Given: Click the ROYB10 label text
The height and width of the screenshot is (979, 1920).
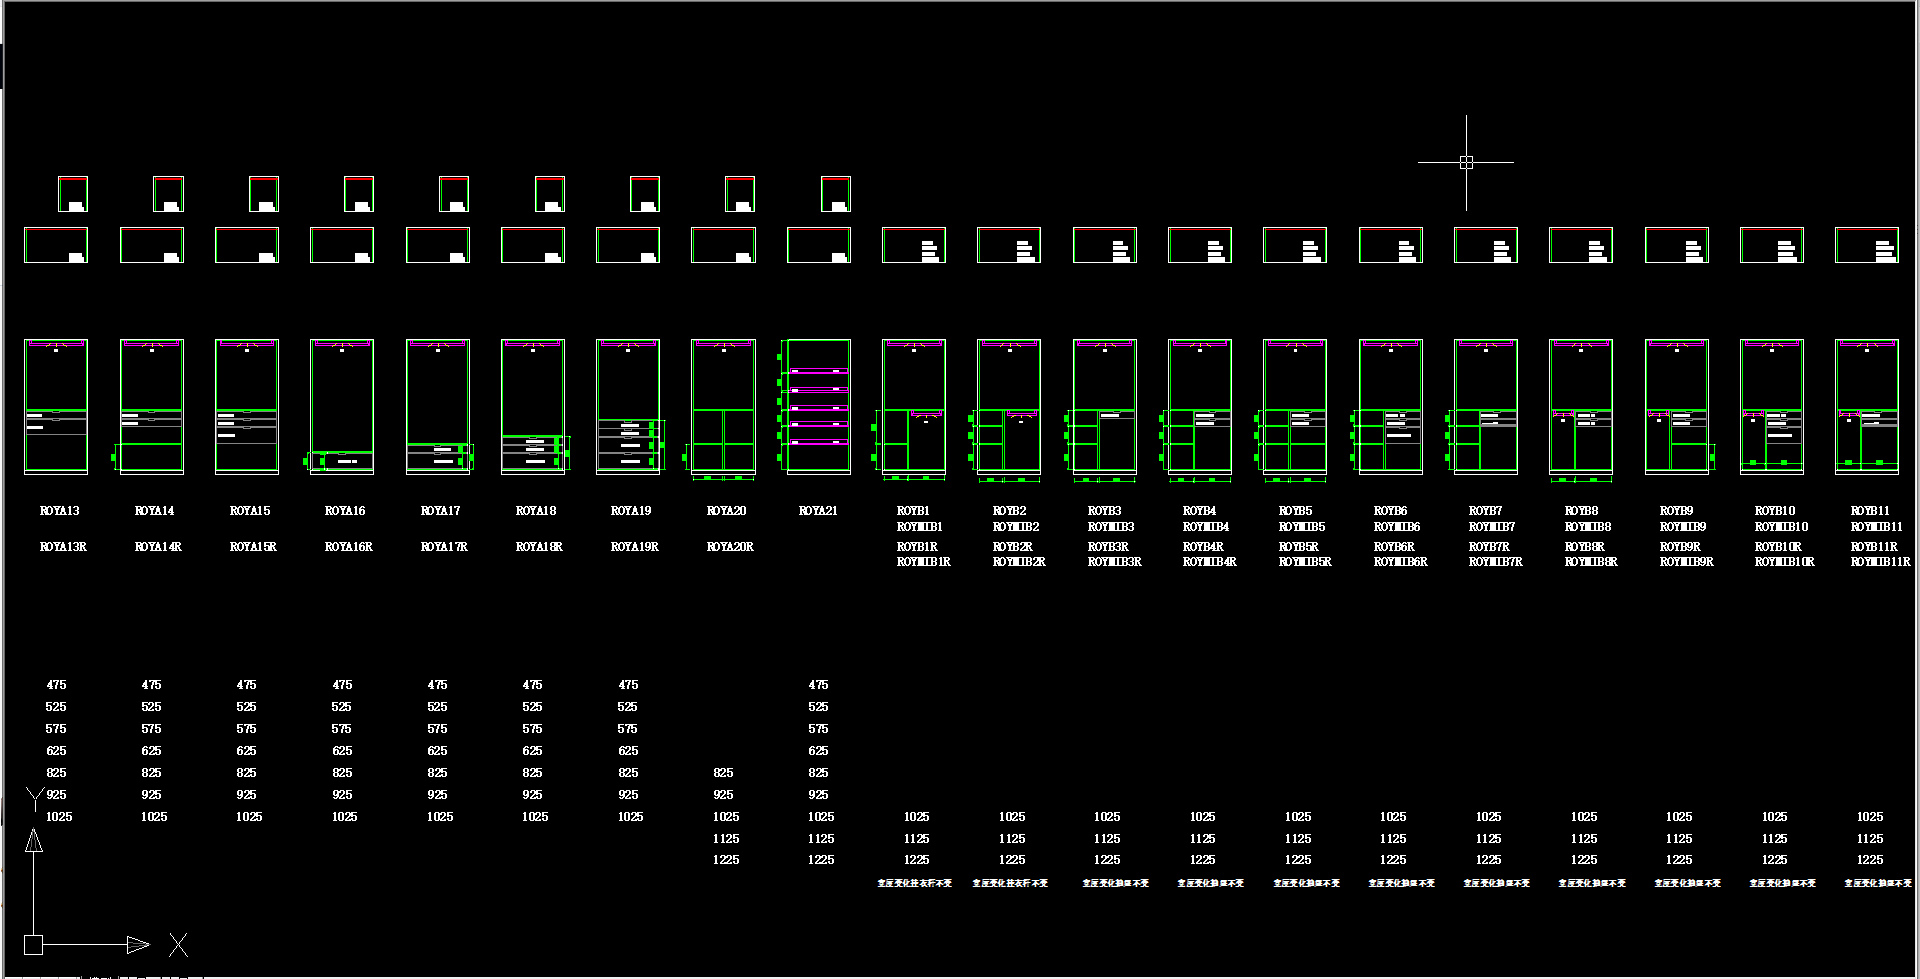Looking at the screenshot, I should pyautogui.click(x=1775, y=511).
